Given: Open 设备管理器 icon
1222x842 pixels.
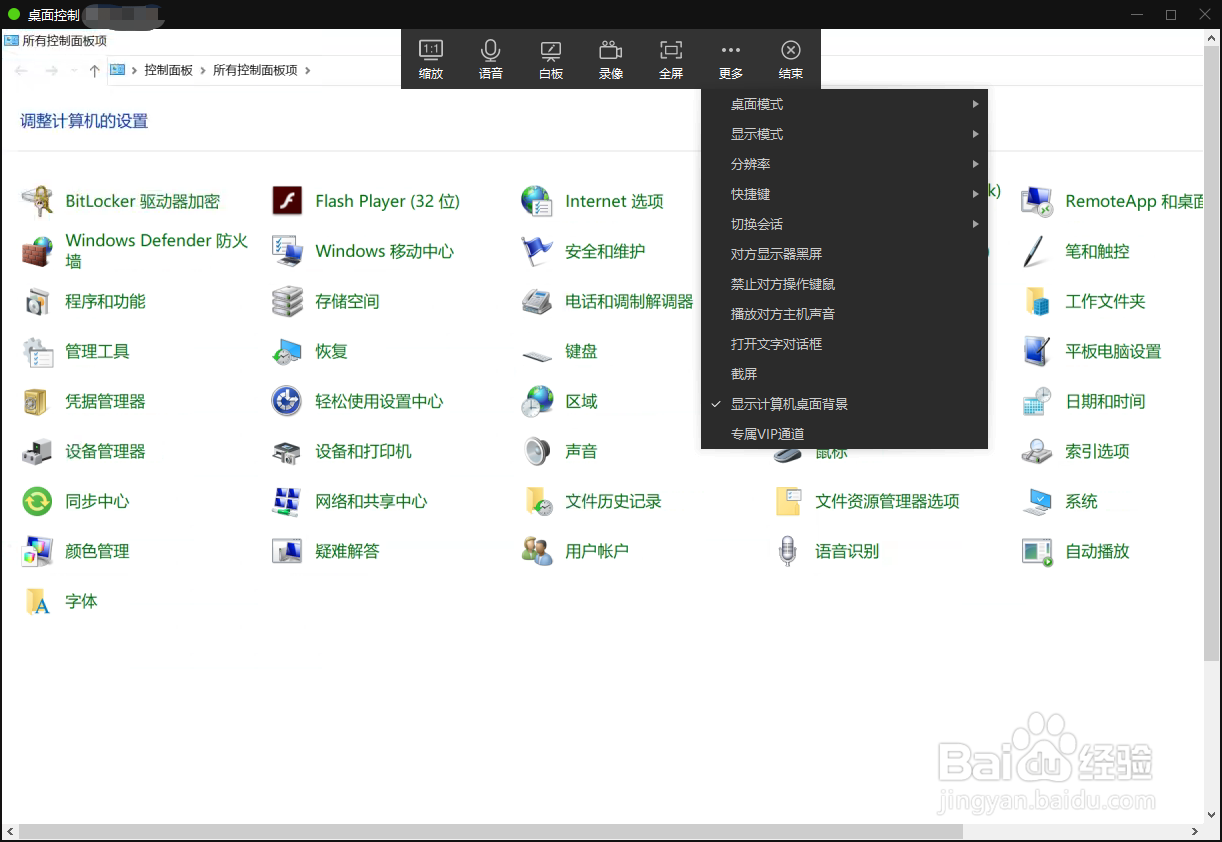Looking at the screenshot, I should coord(37,451).
